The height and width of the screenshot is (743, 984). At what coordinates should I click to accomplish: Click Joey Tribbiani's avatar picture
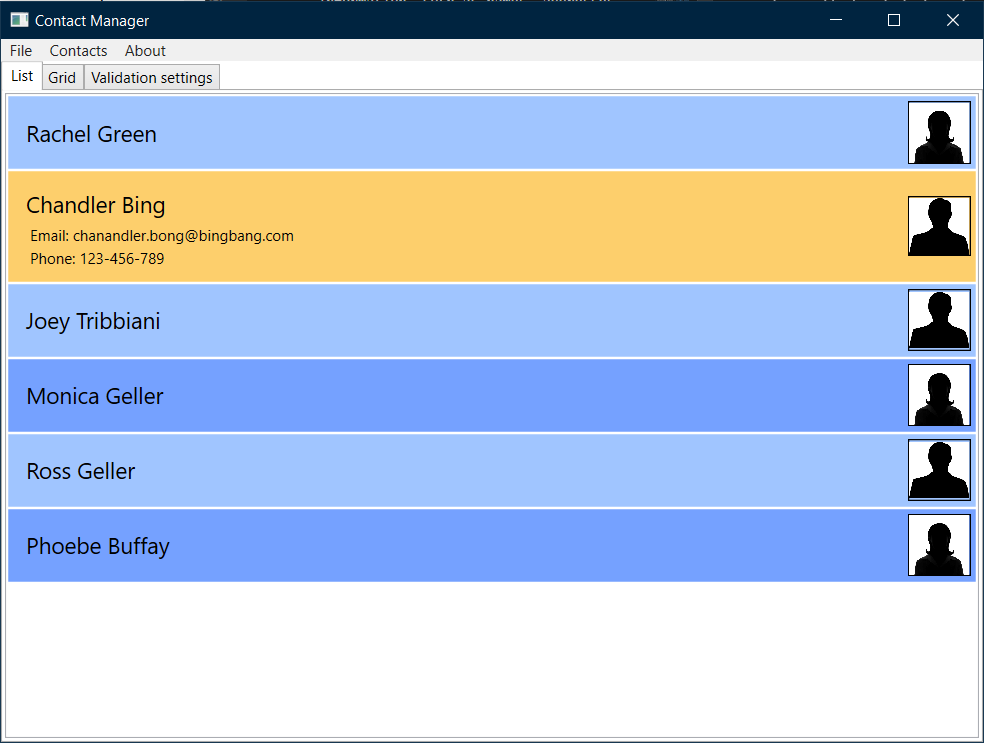tap(939, 320)
